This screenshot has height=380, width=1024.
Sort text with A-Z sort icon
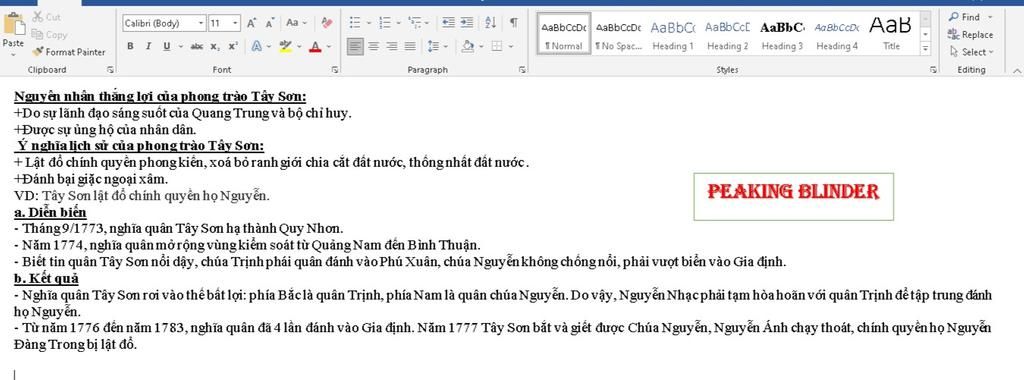click(490, 23)
